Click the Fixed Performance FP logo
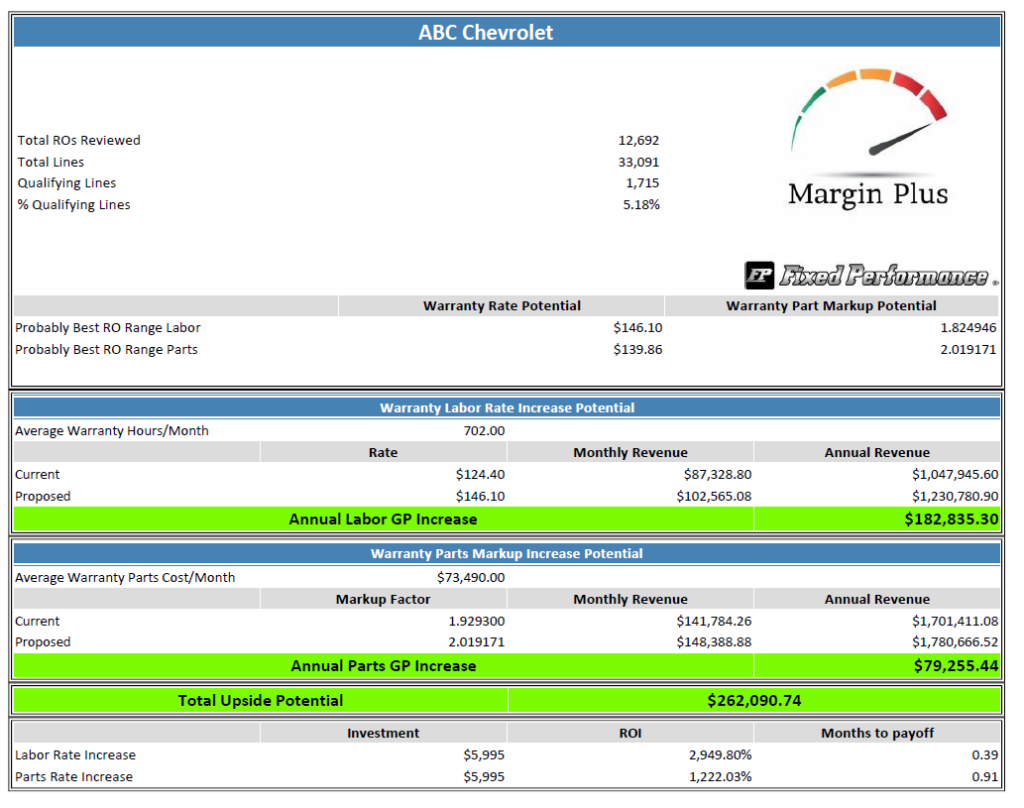The width and height of the screenshot is (1024, 808). 871,275
